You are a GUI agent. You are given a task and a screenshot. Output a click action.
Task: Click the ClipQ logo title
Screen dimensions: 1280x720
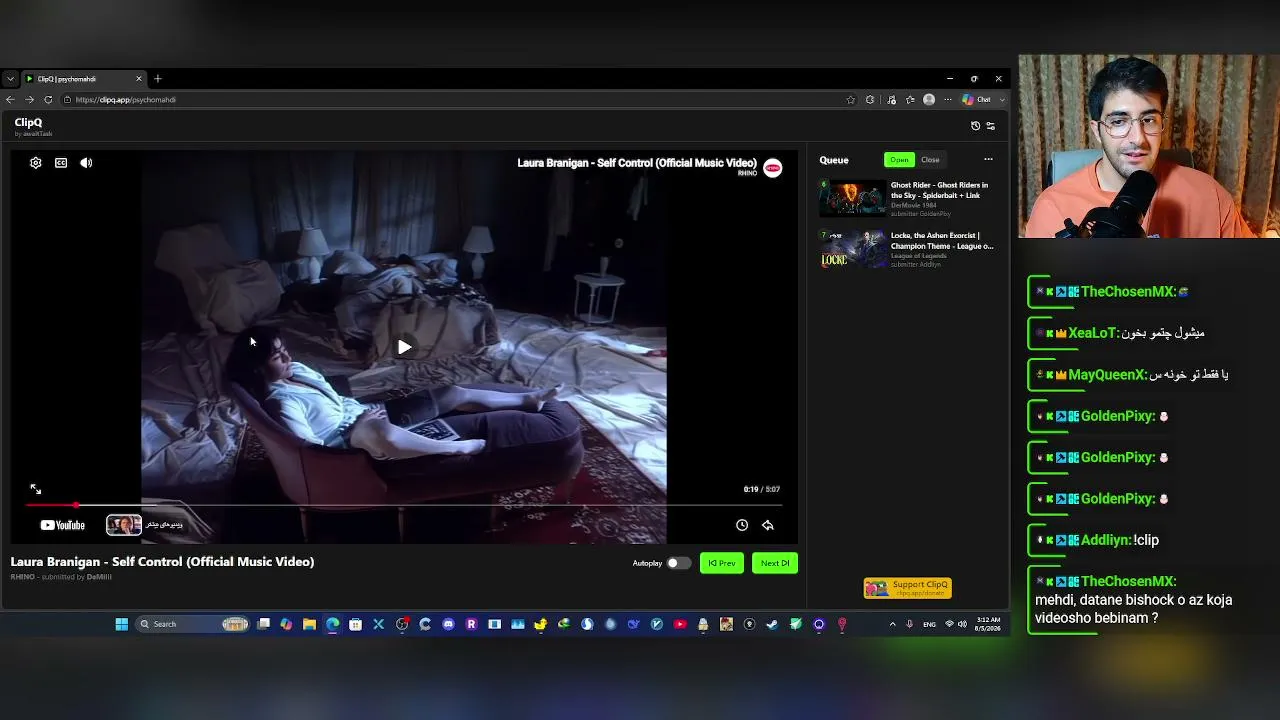click(x=28, y=123)
